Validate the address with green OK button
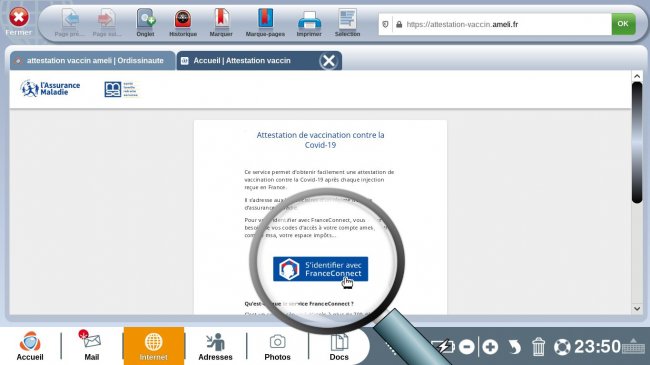The height and width of the screenshot is (365, 650). [x=623, y=24]
